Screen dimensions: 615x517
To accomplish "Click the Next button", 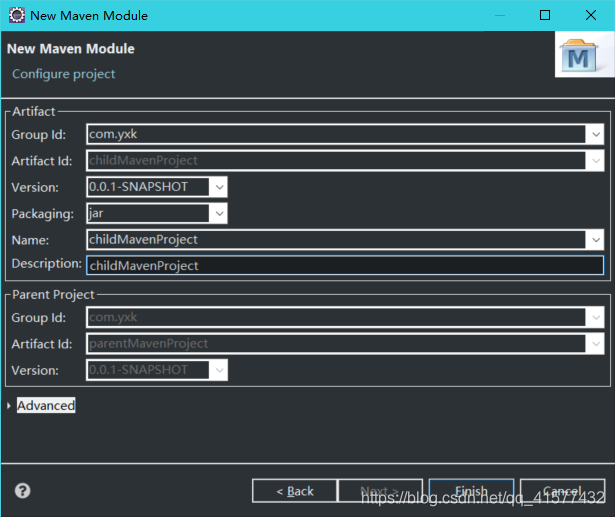I will click(380, 491).
